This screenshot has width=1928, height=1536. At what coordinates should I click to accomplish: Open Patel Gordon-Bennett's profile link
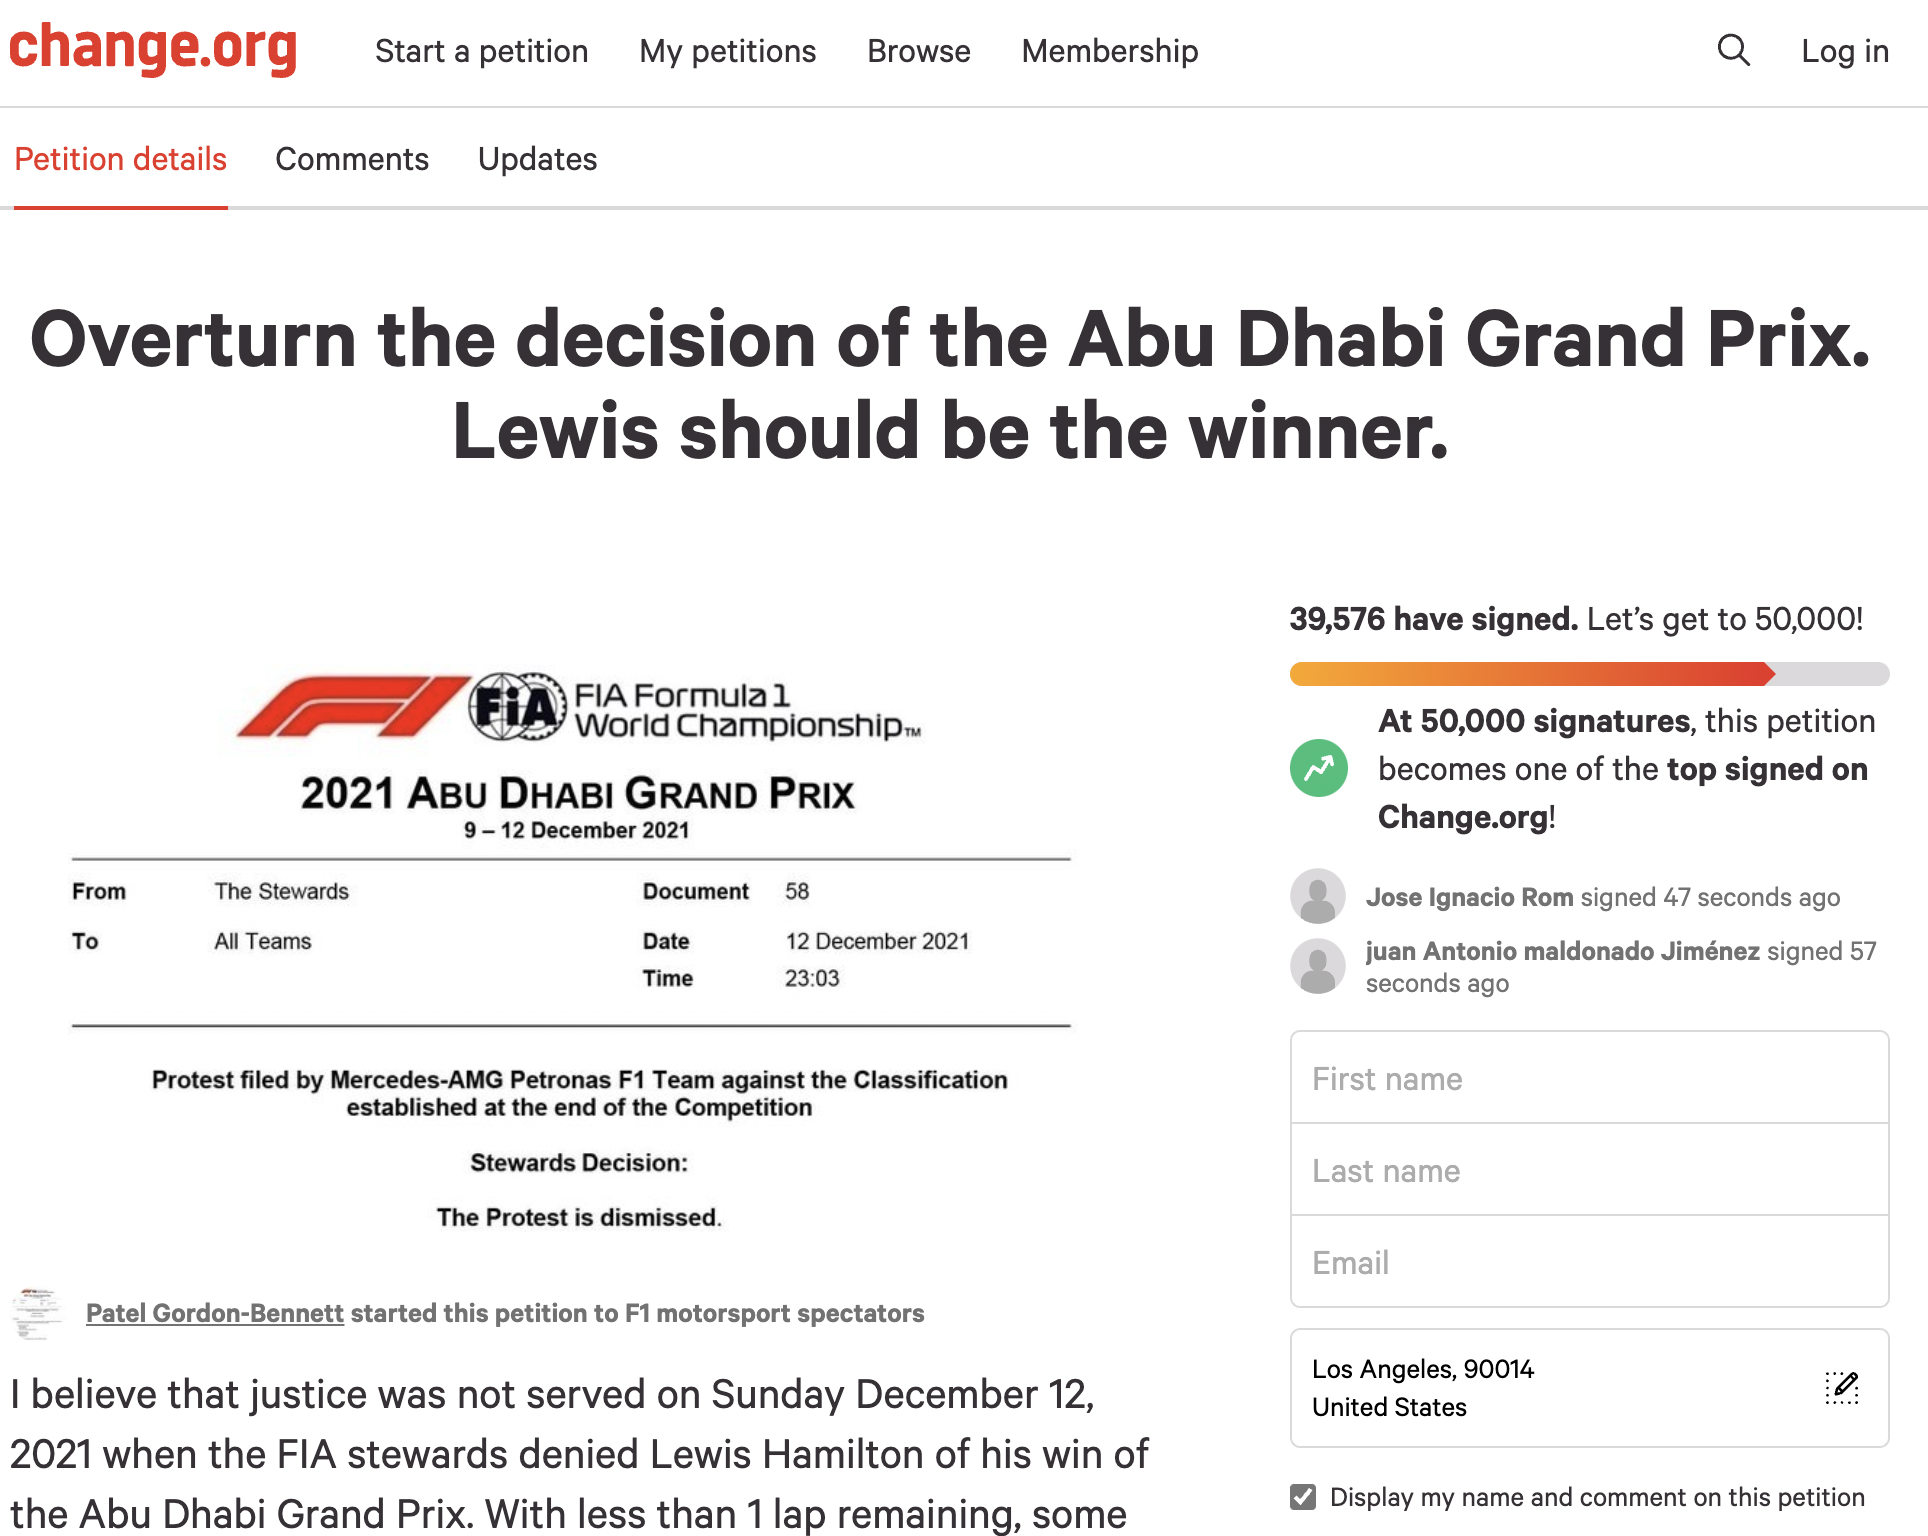coord(215,1313)
